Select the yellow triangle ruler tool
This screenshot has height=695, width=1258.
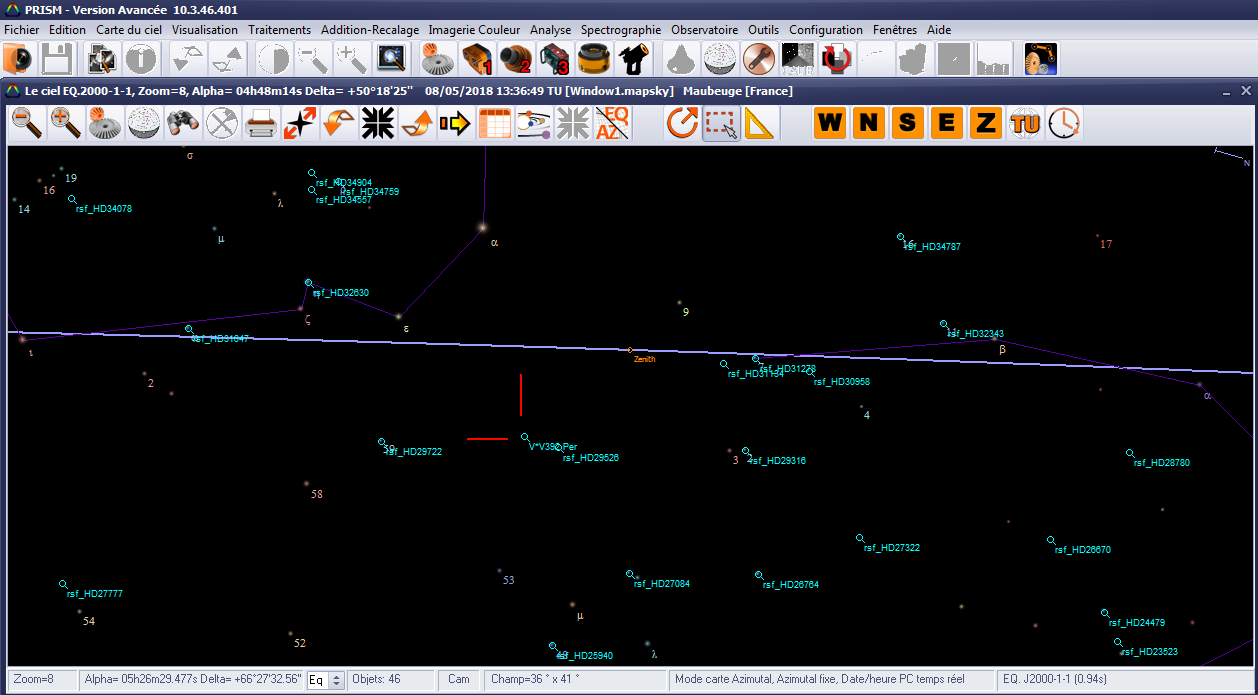pos(760,124)
